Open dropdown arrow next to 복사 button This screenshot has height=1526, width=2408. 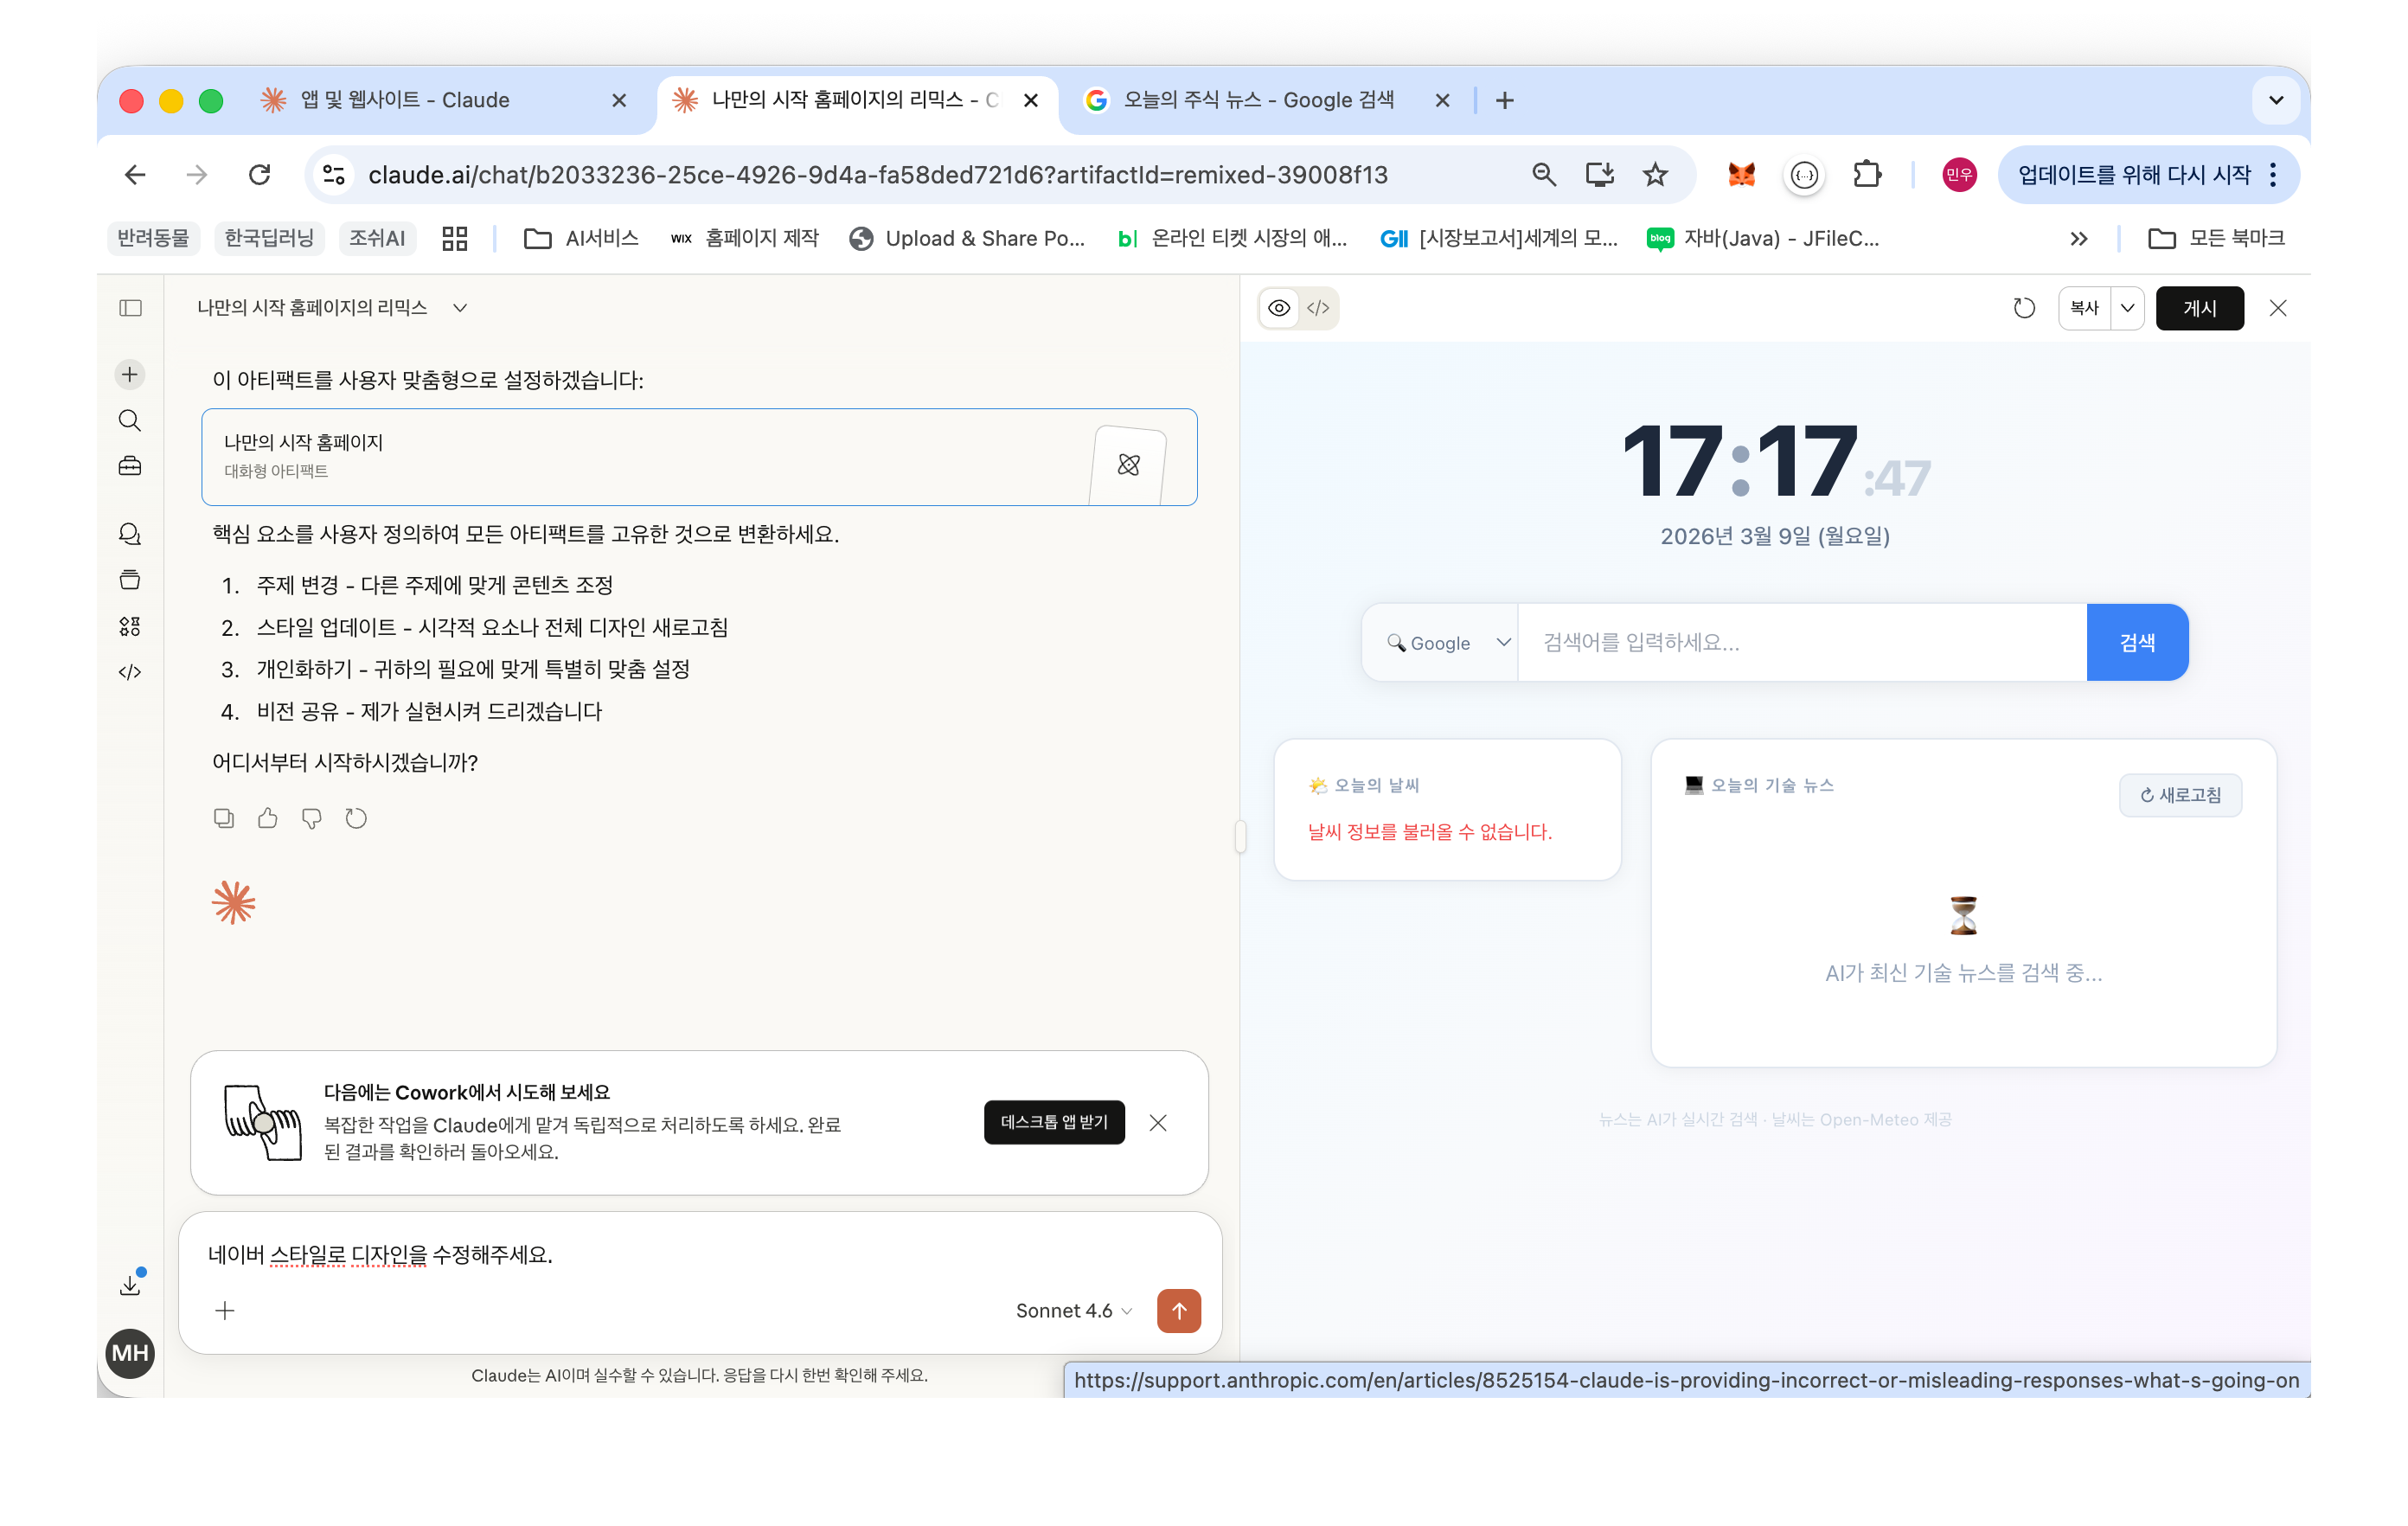[x=2127, y=308]
